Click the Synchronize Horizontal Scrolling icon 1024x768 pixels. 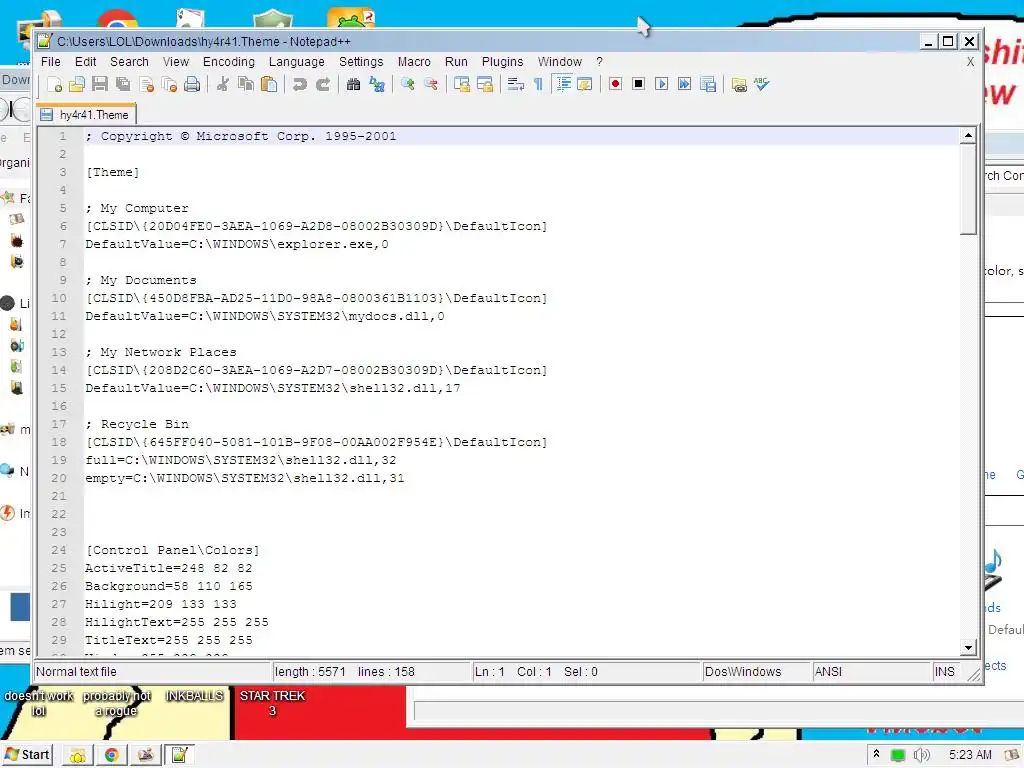(x=485, y=84)
